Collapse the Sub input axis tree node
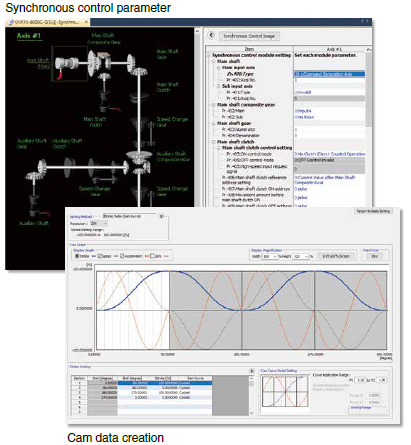Viewport: 411px width, 445px height. [219, 86]
